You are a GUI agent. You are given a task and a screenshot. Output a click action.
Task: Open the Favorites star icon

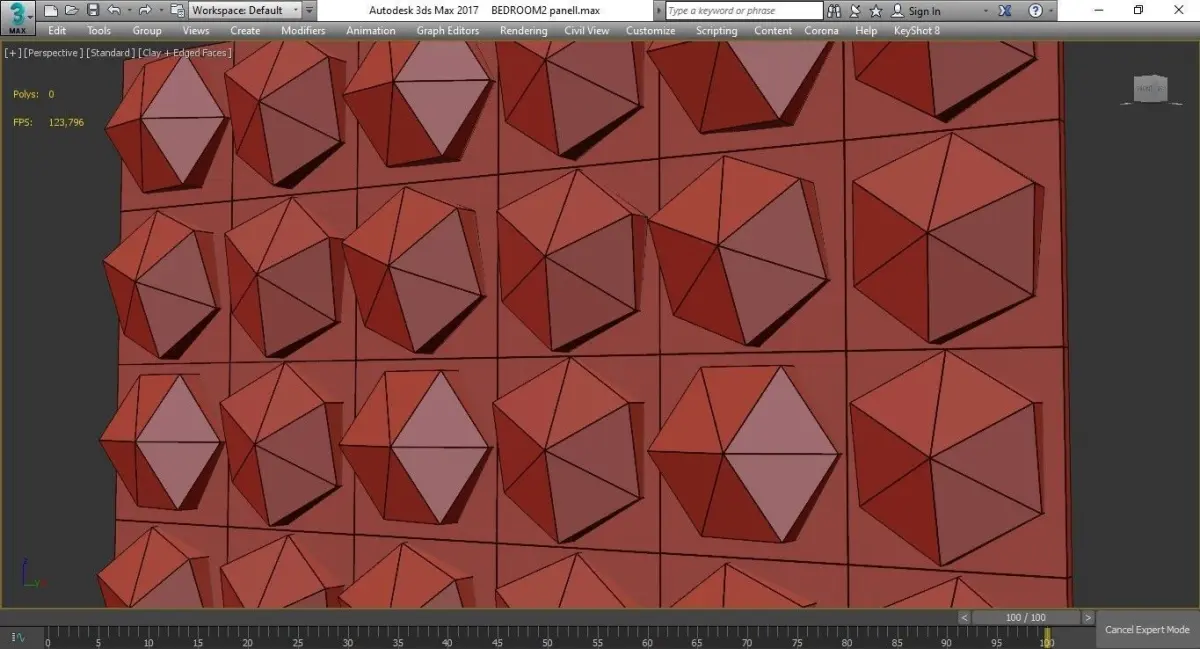(876, 11)
